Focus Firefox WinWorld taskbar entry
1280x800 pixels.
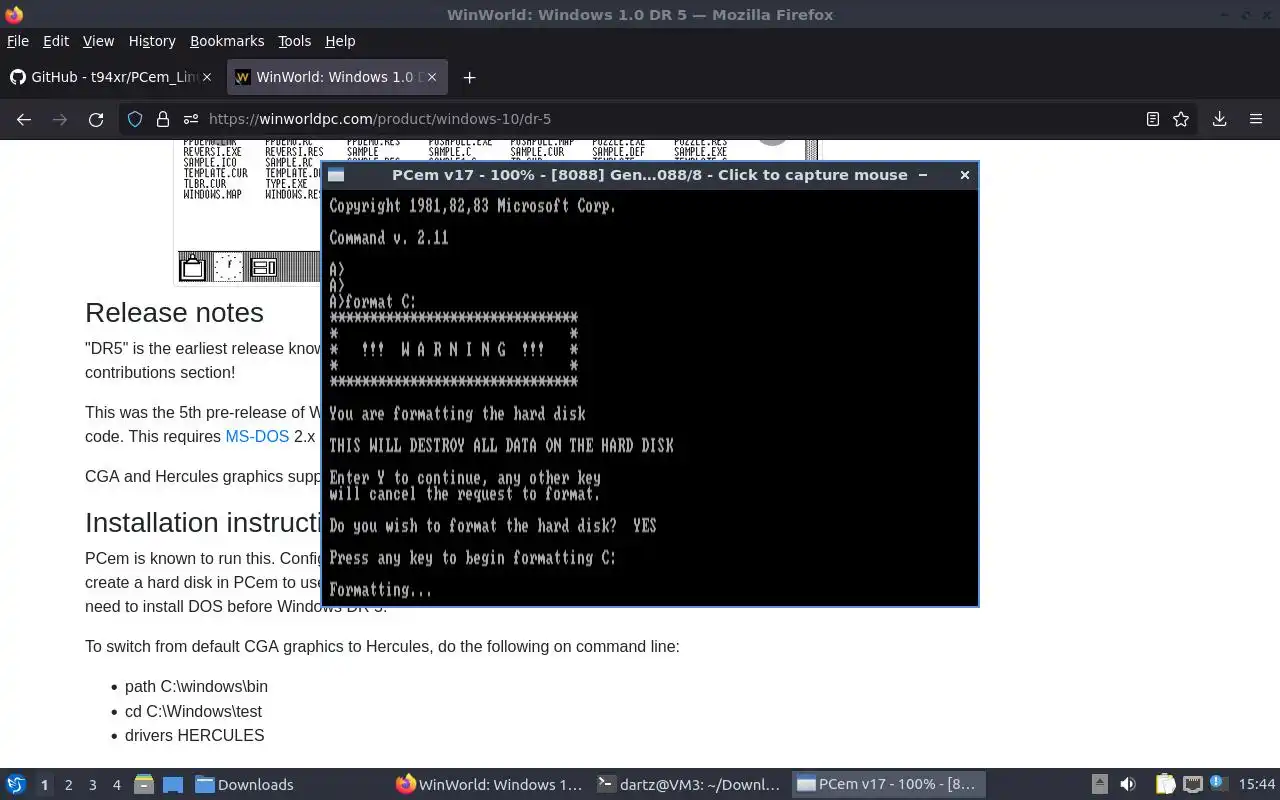[488, 784]
